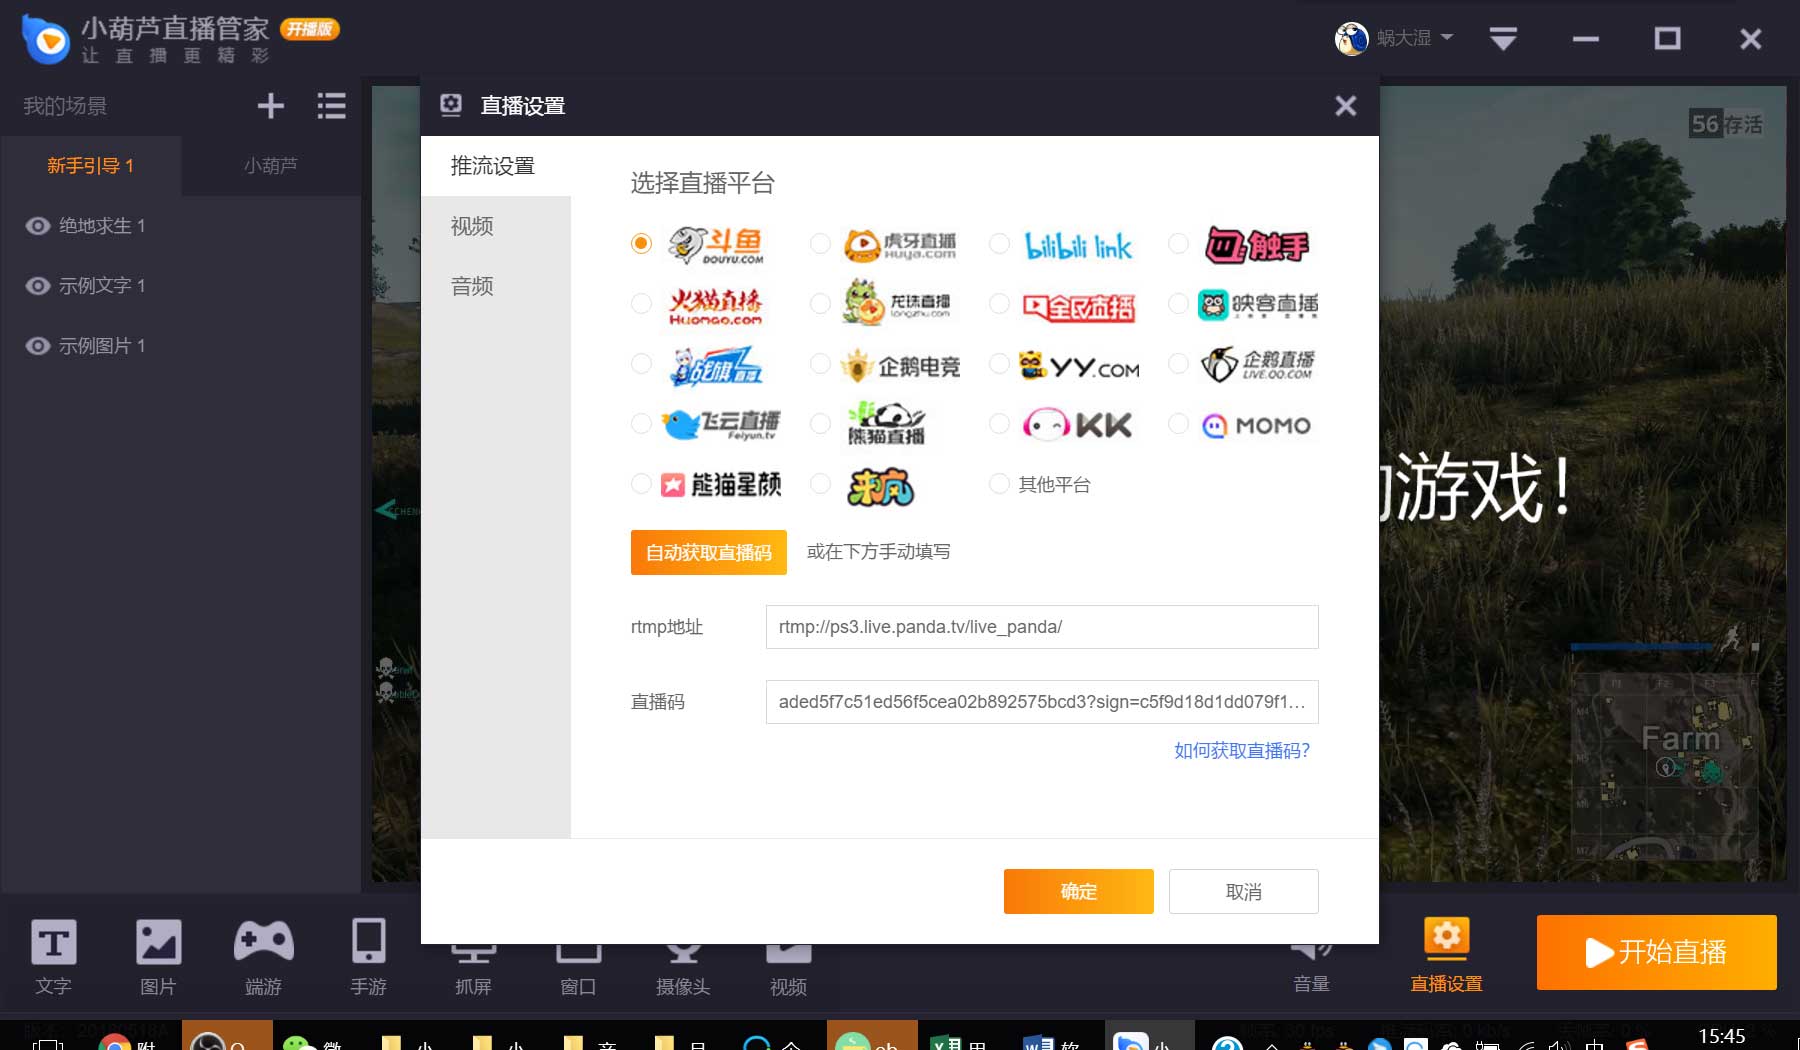Viewport: 1800px width, 1050px height.
Task: Switch to 推流设置 settings tab
Action: point(496,166)
